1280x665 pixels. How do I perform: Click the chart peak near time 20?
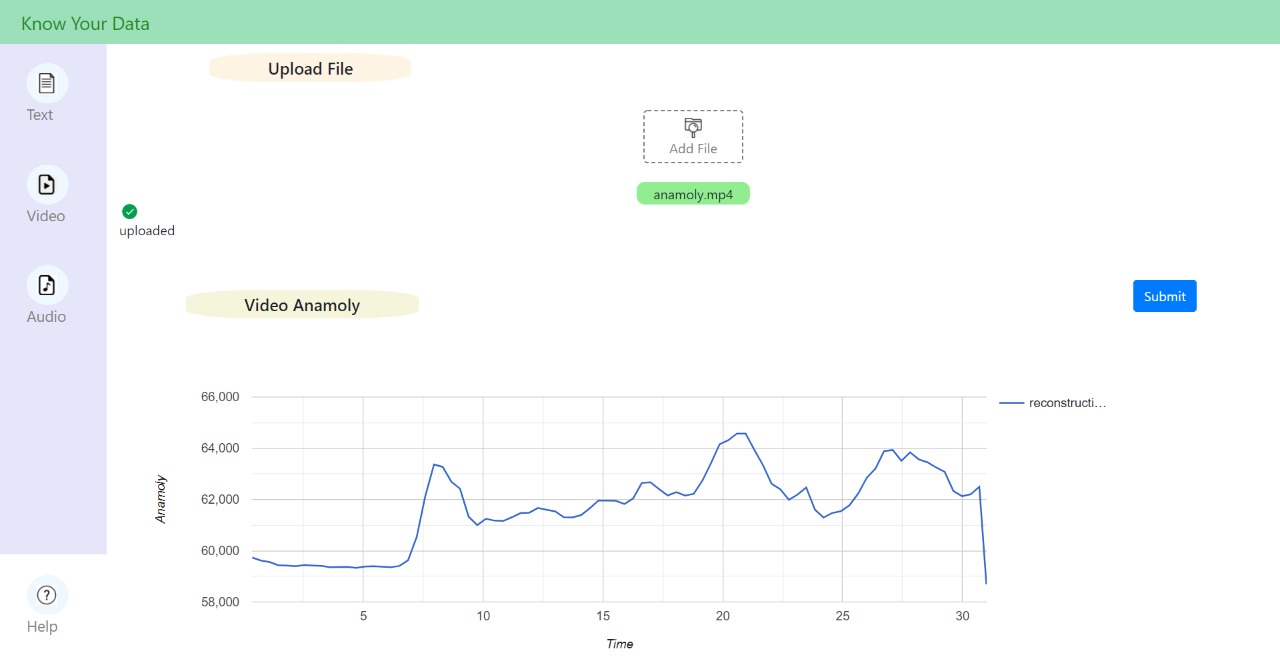click(x=740, y=434)
